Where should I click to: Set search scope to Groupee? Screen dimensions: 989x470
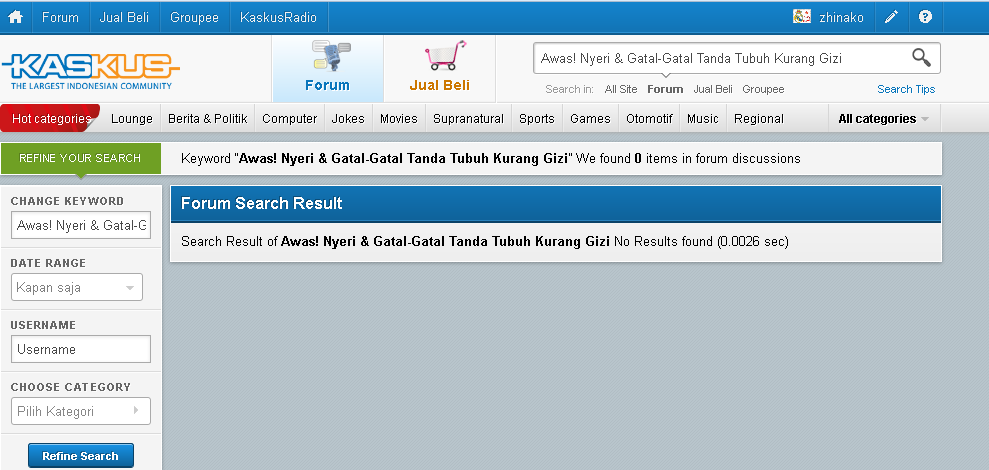pyautogui.click(x=763, y=89)
